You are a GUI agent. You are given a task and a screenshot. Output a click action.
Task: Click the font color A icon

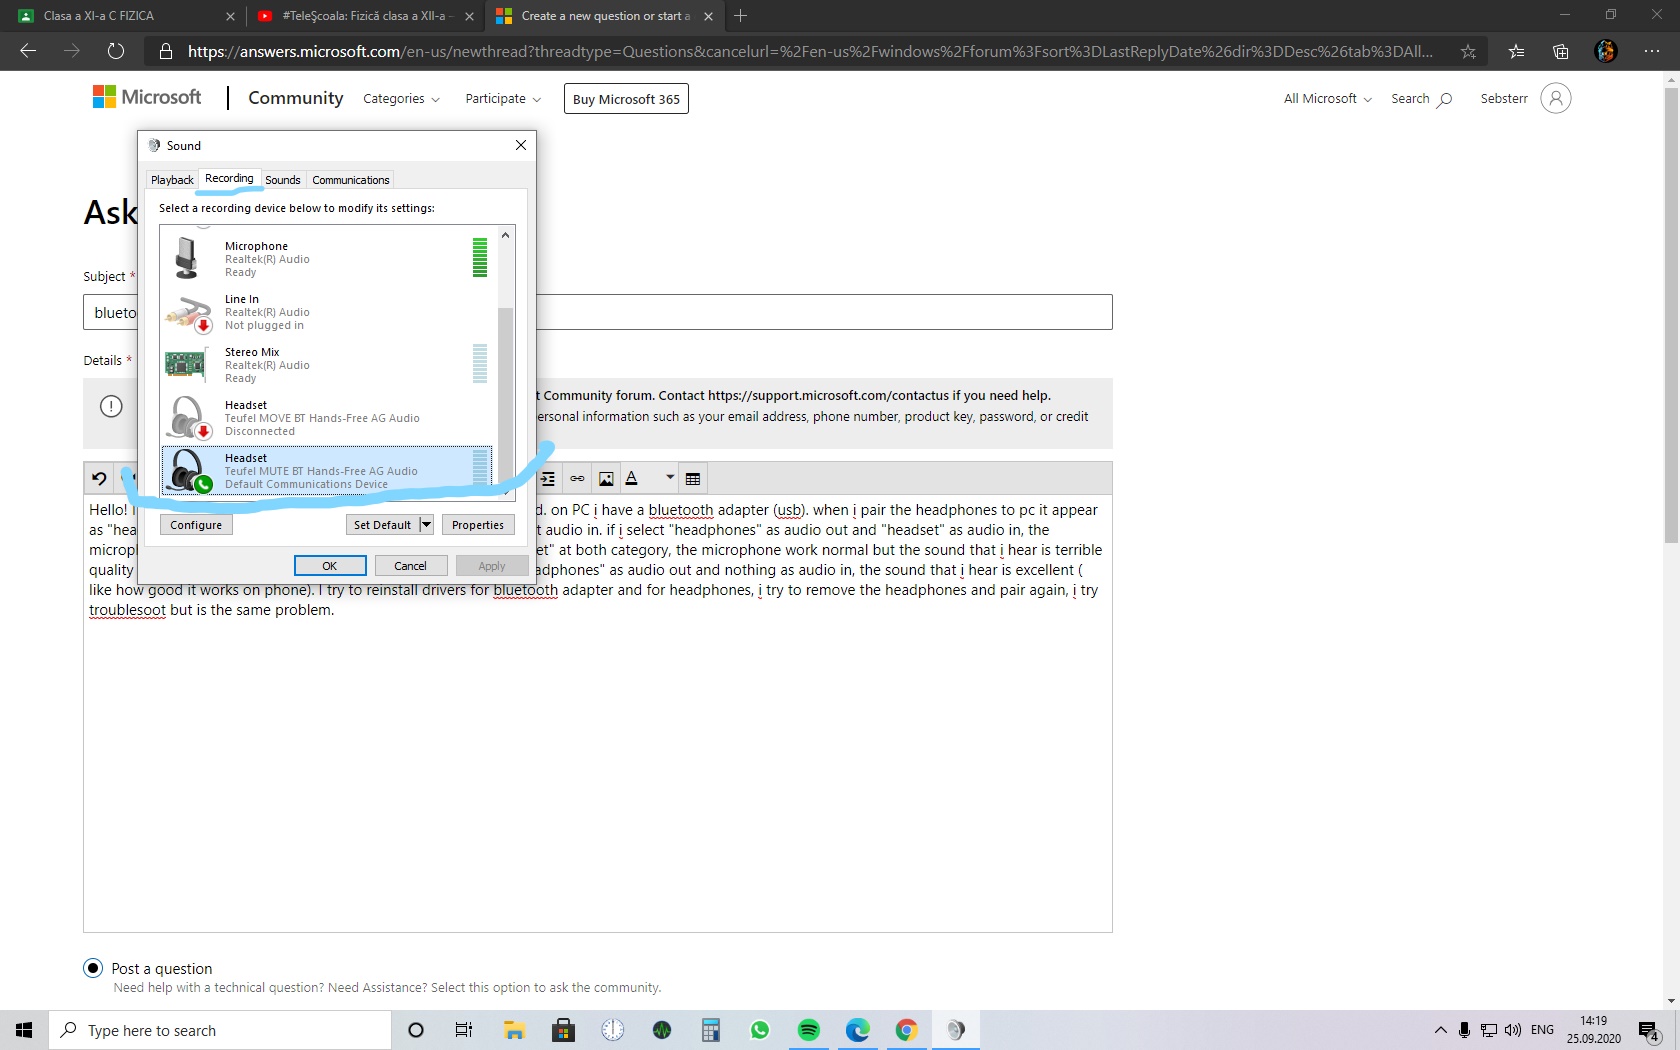(632, 479)
